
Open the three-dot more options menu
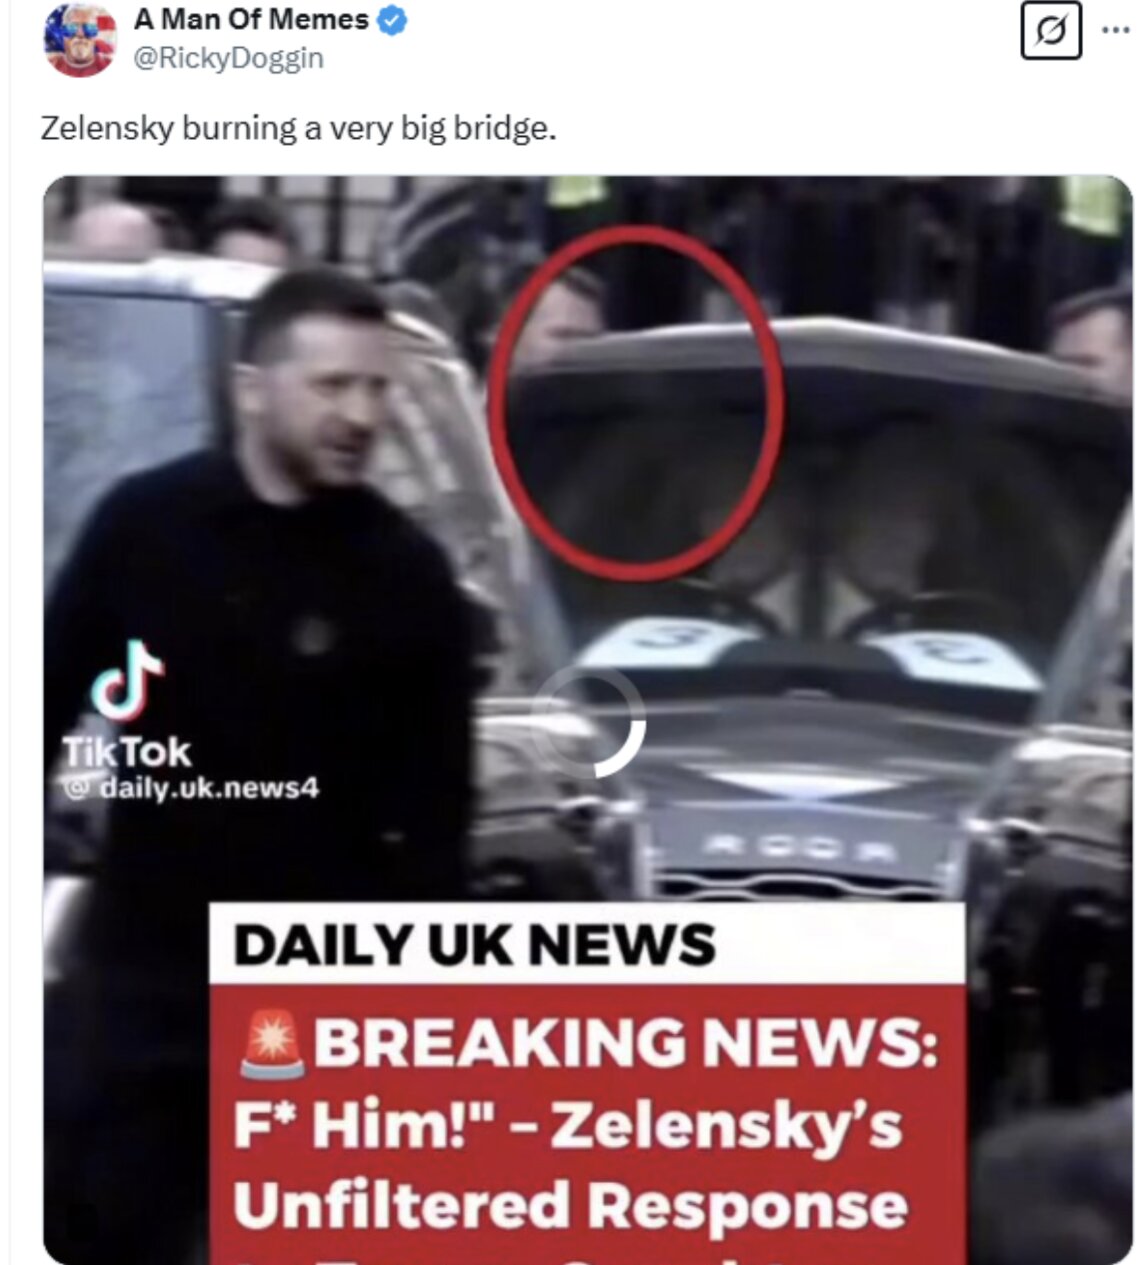1115,29
